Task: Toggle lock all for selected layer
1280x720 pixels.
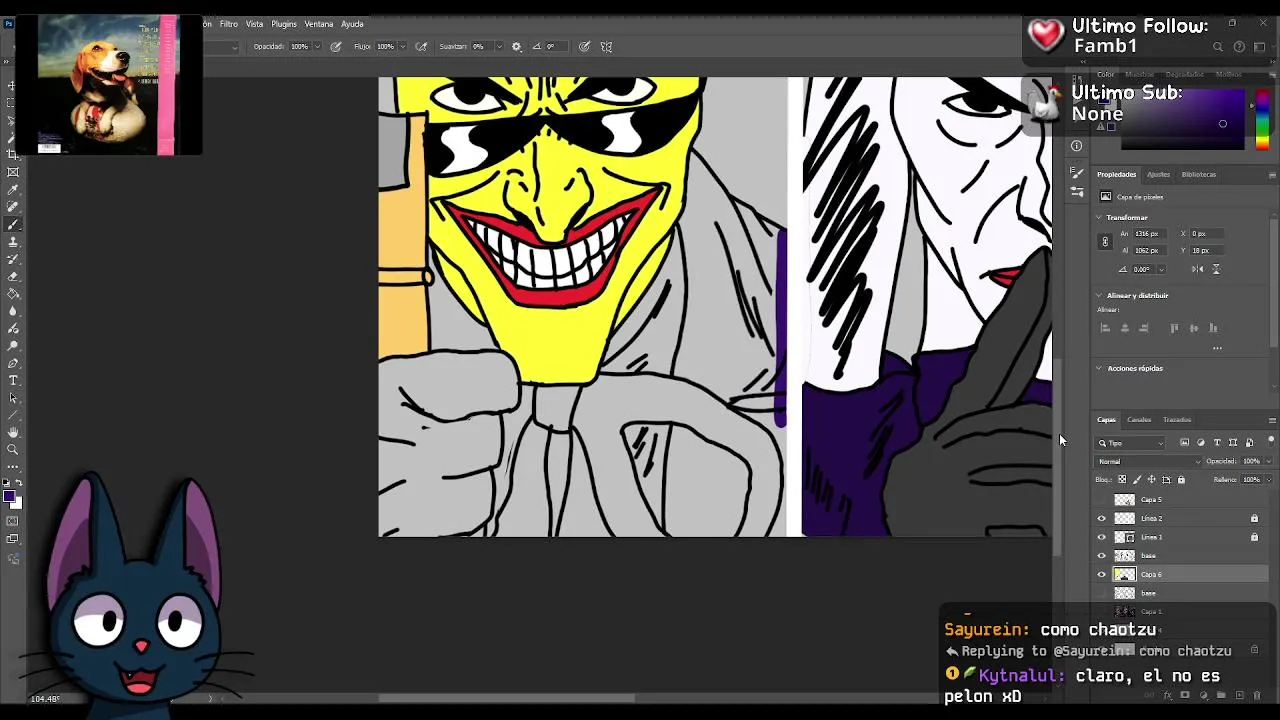Action: (1181, 480)
